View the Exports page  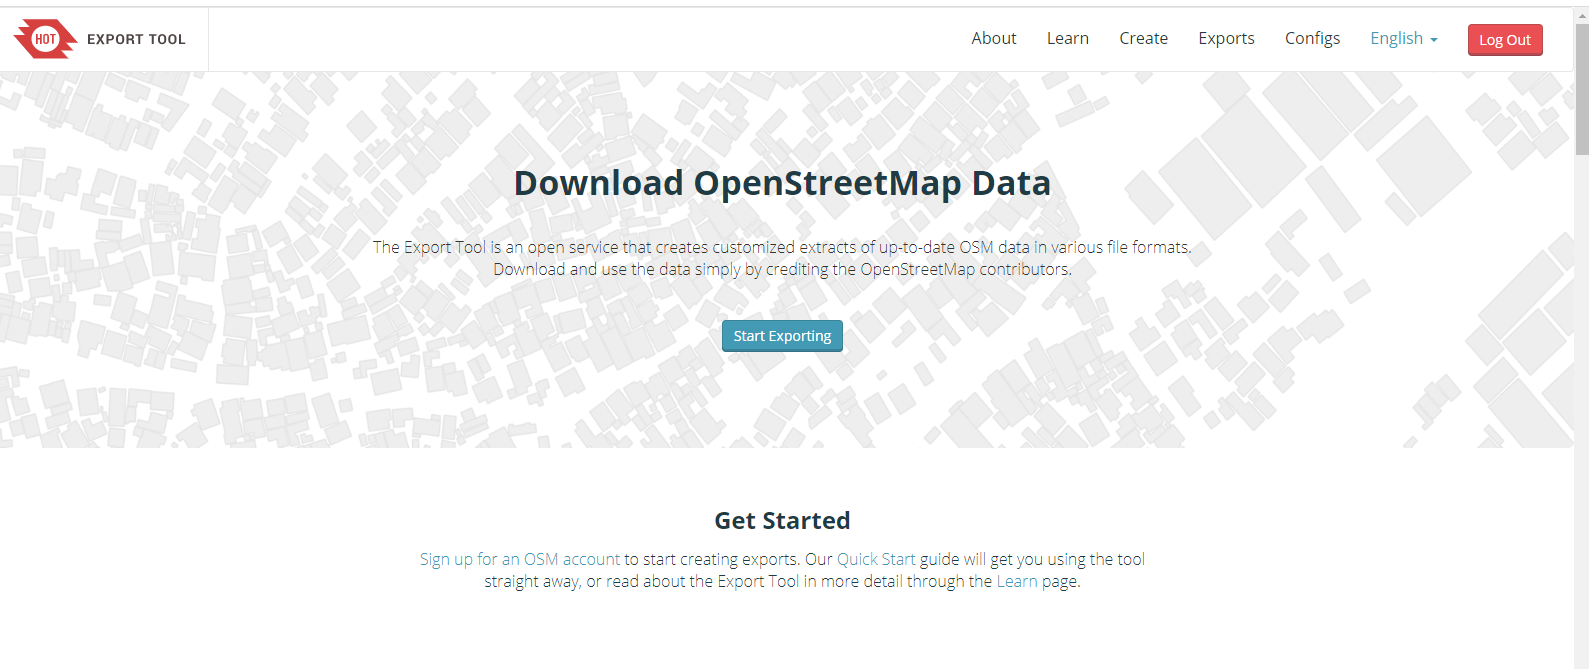(x=1226, y=38)
